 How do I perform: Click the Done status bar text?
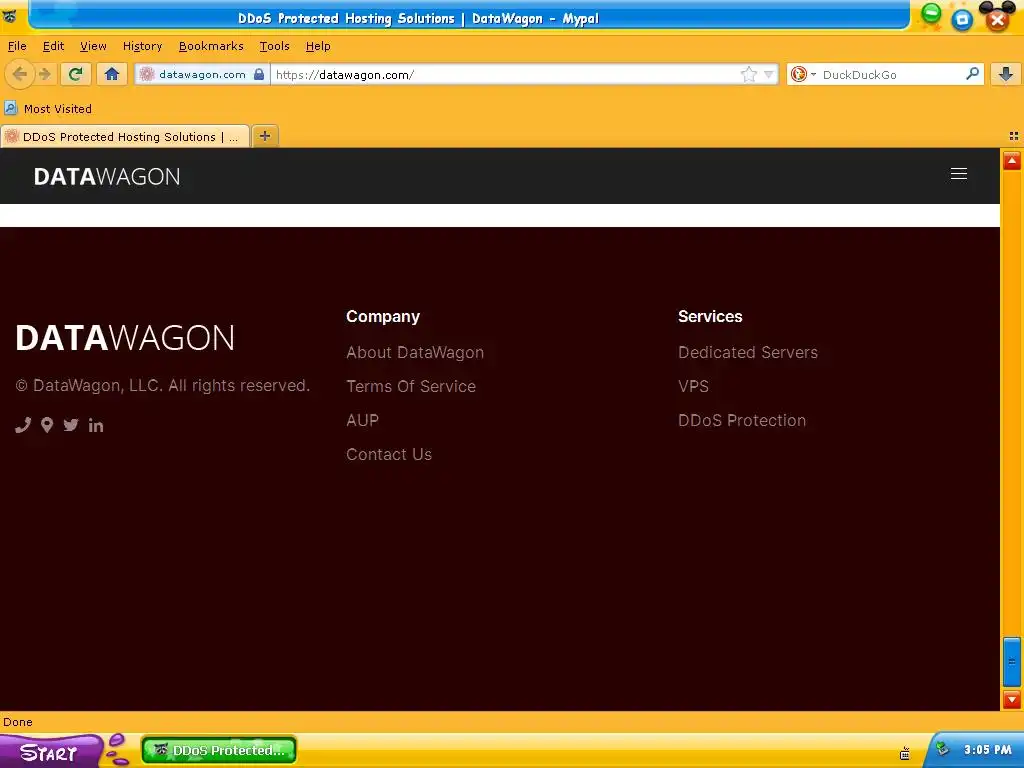point(18,722)
